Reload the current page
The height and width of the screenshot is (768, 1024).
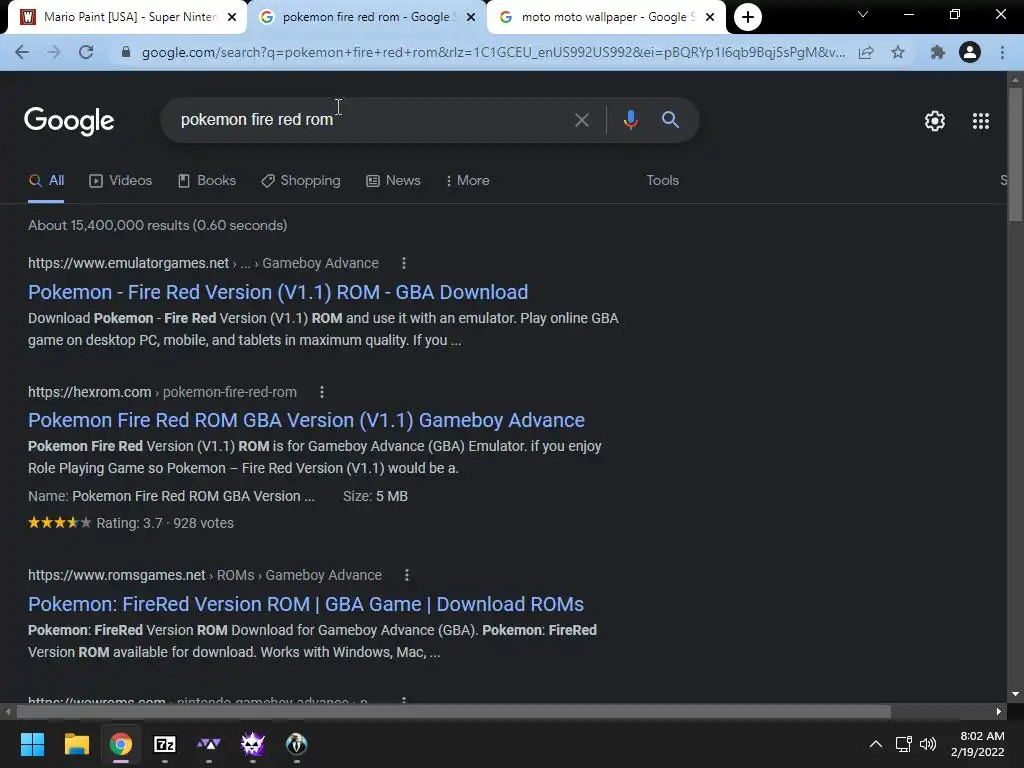pos(86,52)
